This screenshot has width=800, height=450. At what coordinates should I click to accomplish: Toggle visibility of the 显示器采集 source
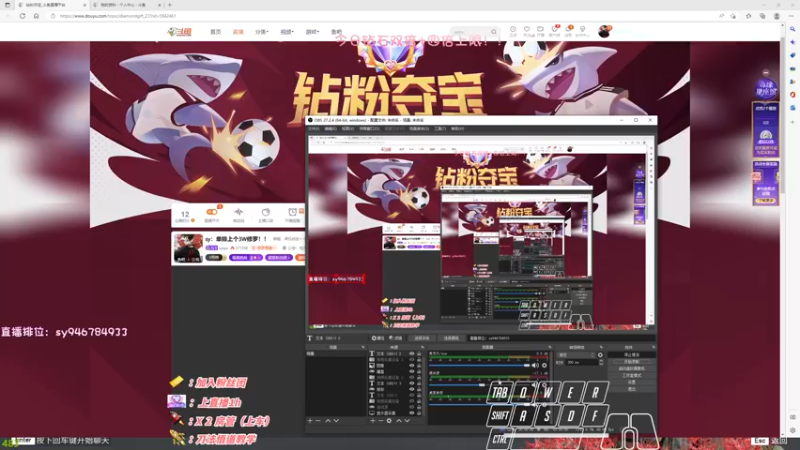click(x=412, y=413)
